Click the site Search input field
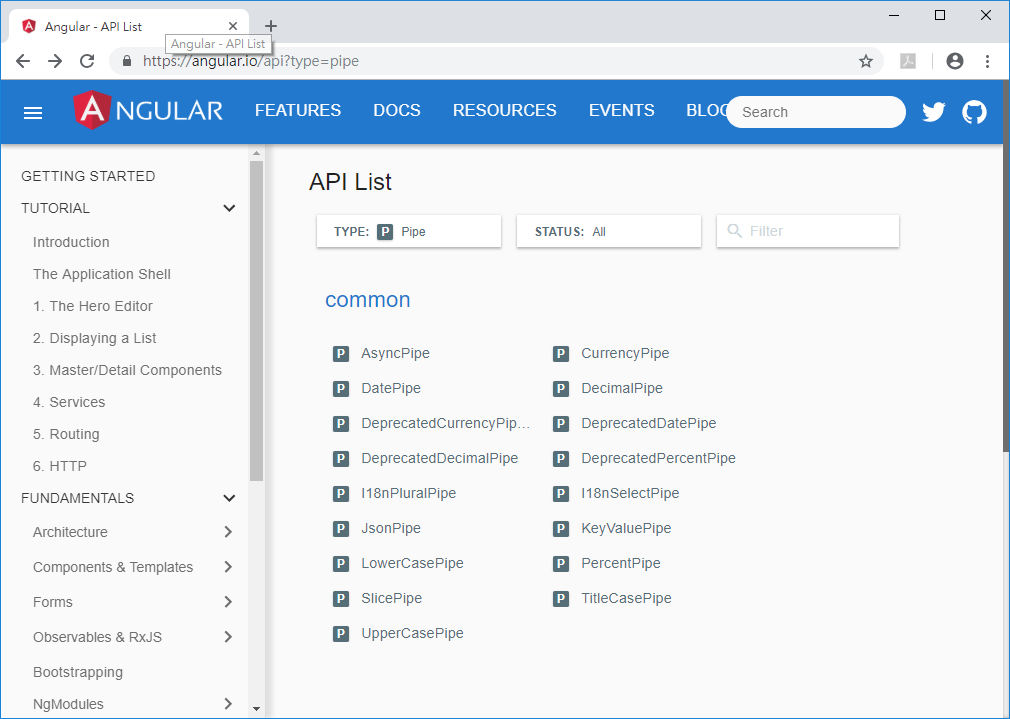This screenshot has width=1010, height=719. [x=815, y=112]
